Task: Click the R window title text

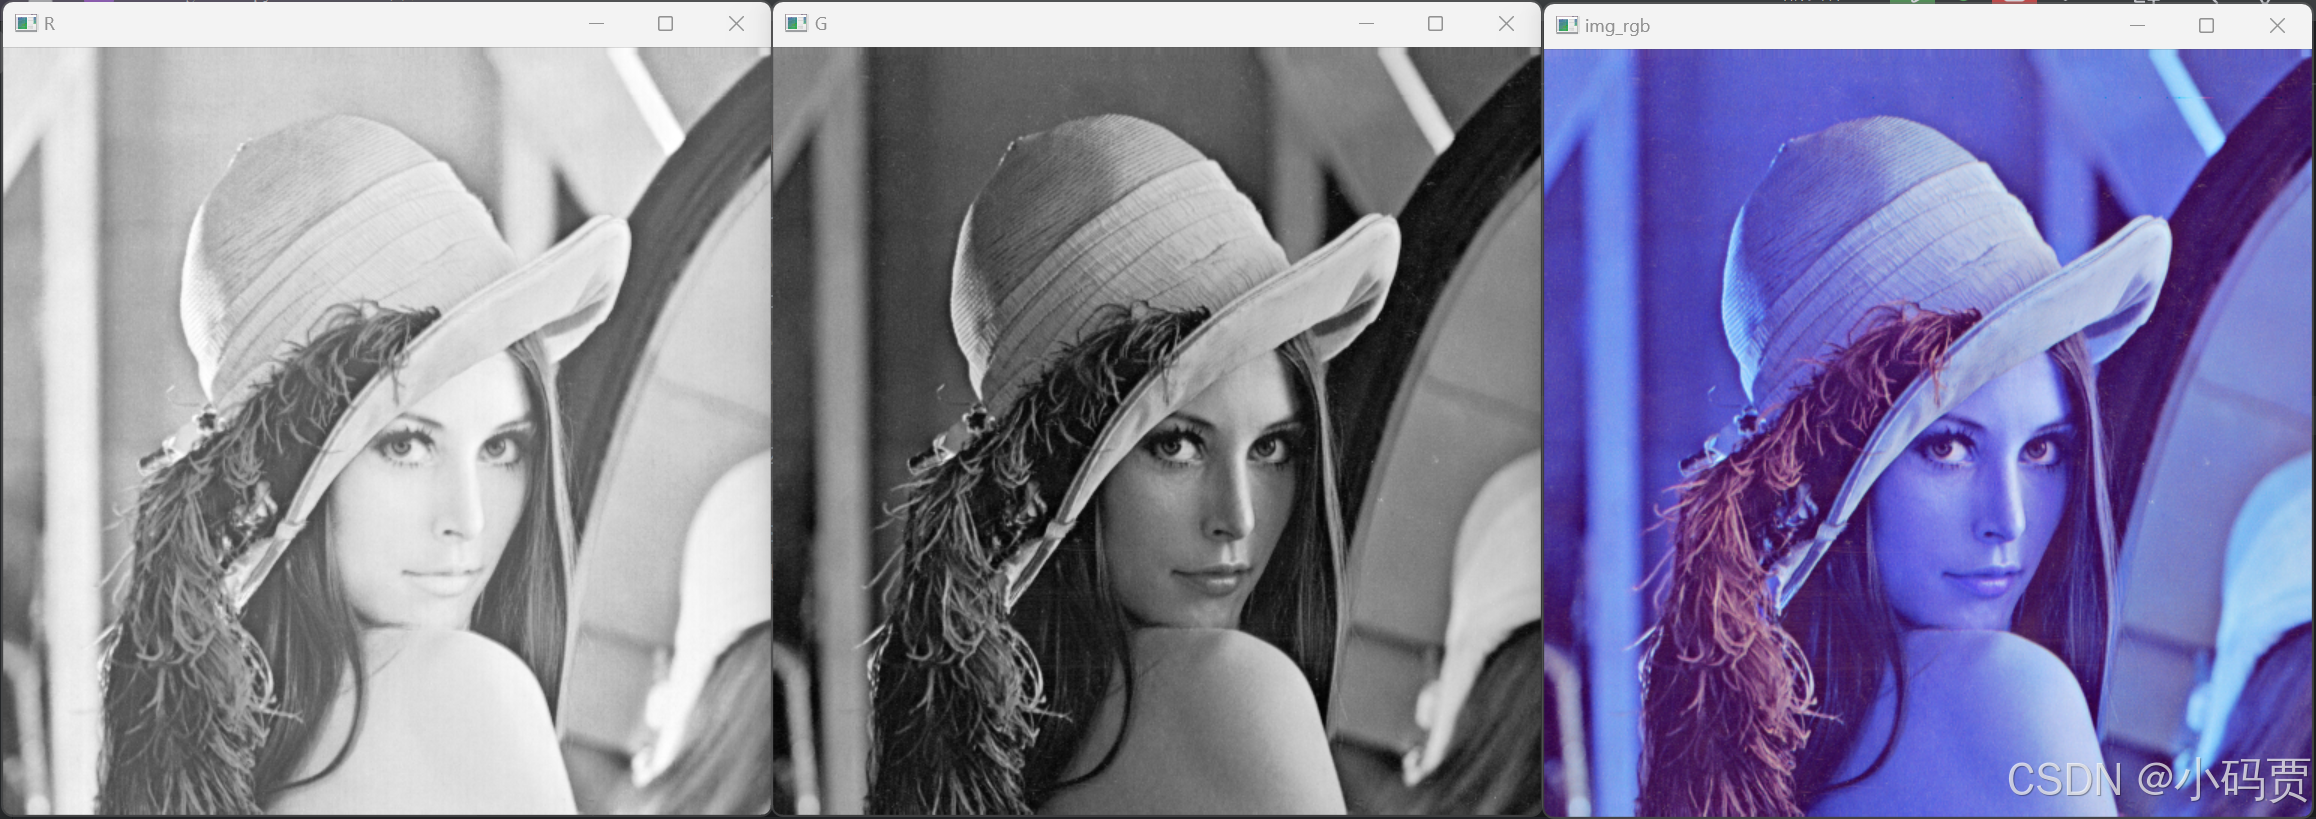Action: click(49, 24)
